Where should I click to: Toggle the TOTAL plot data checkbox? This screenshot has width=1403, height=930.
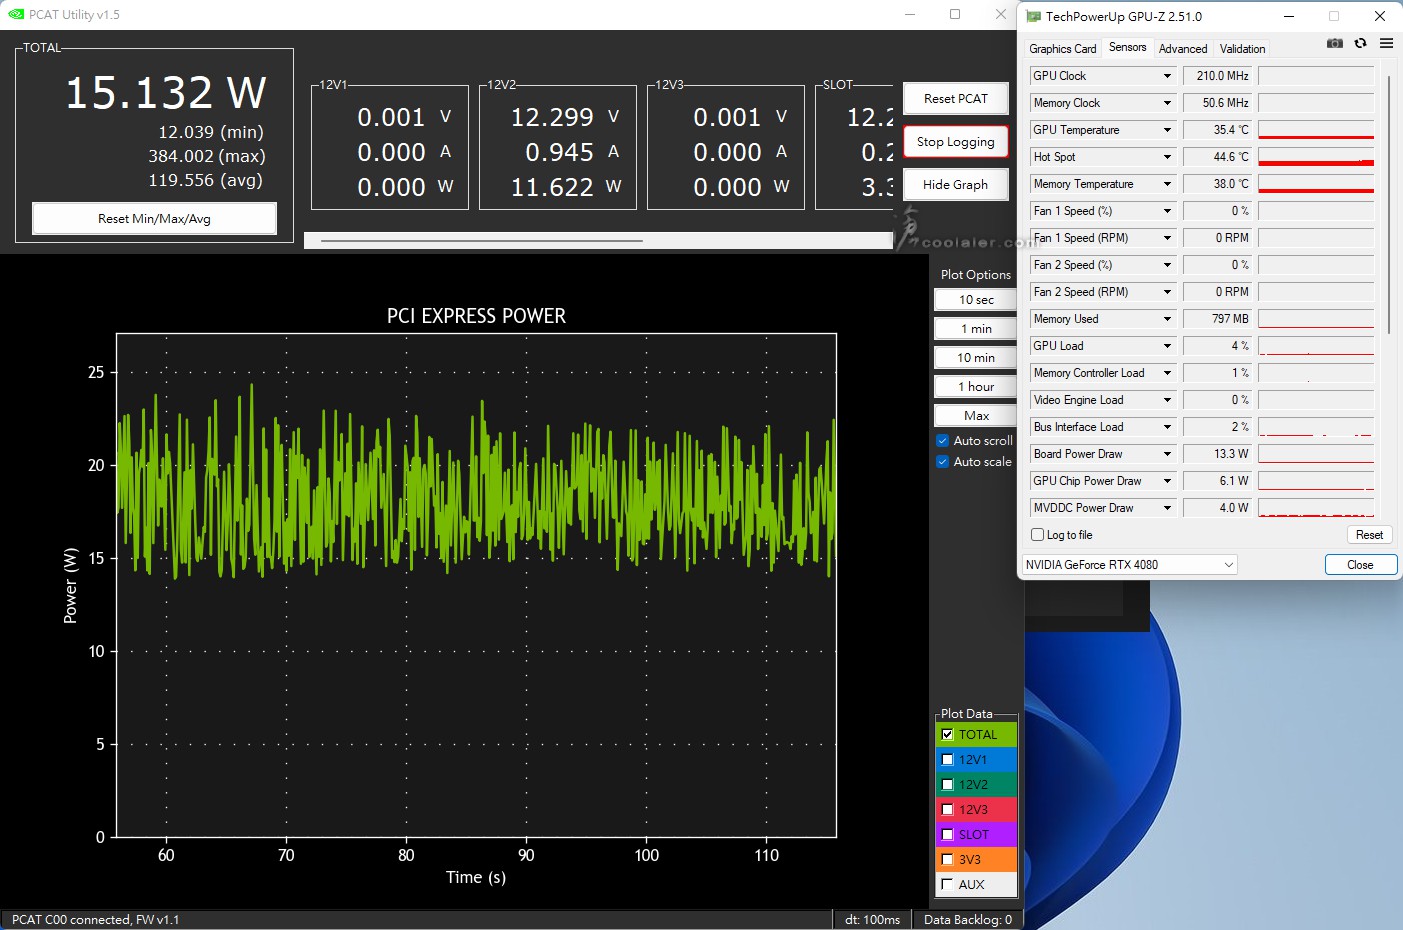(x=947, y=734)
